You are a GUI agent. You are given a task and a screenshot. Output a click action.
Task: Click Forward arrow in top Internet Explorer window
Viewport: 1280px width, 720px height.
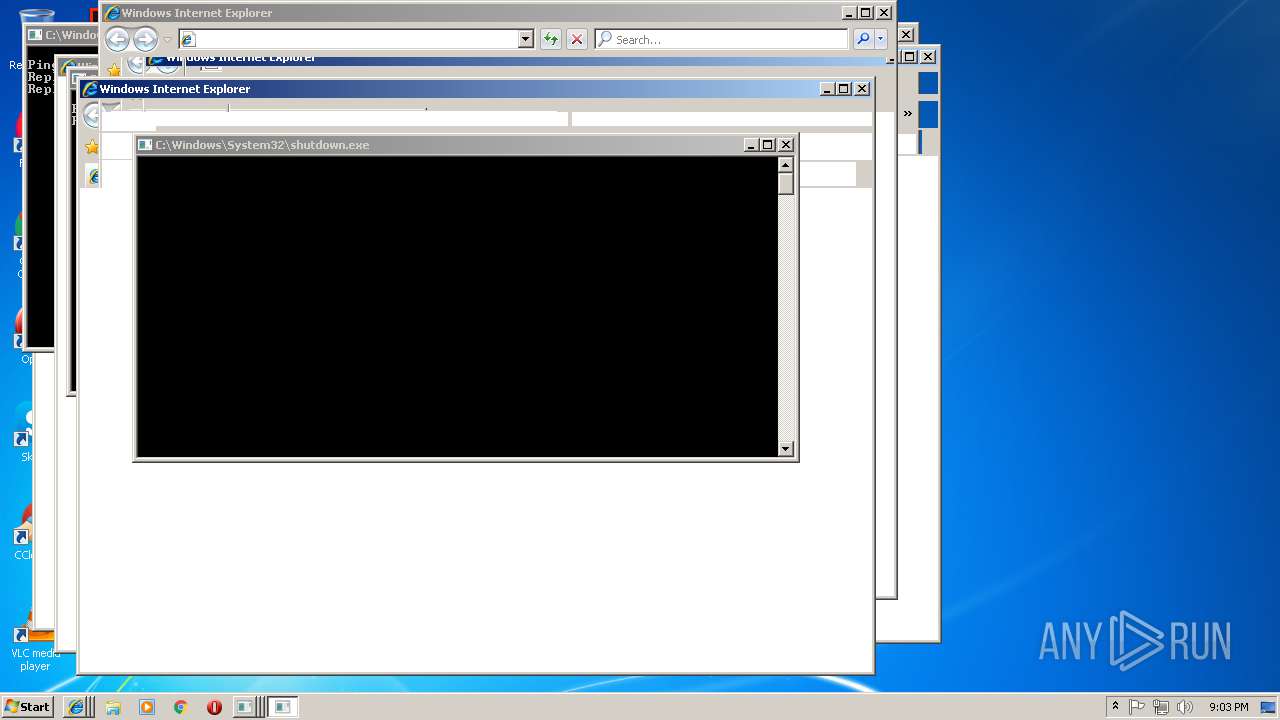point(146,39)
